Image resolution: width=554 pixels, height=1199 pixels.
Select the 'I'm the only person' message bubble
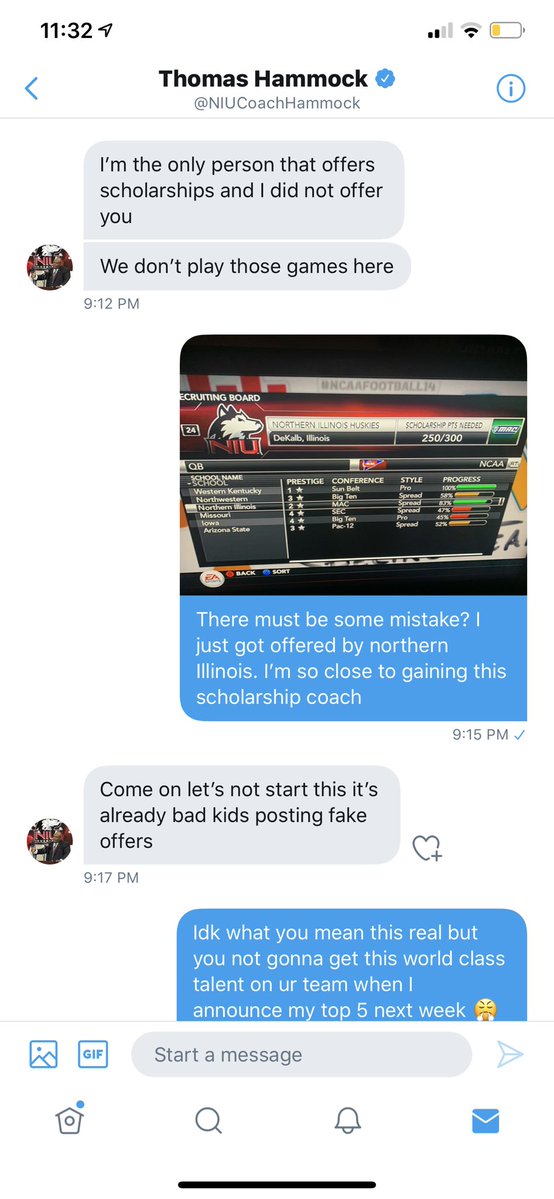[x=244, y=190]
